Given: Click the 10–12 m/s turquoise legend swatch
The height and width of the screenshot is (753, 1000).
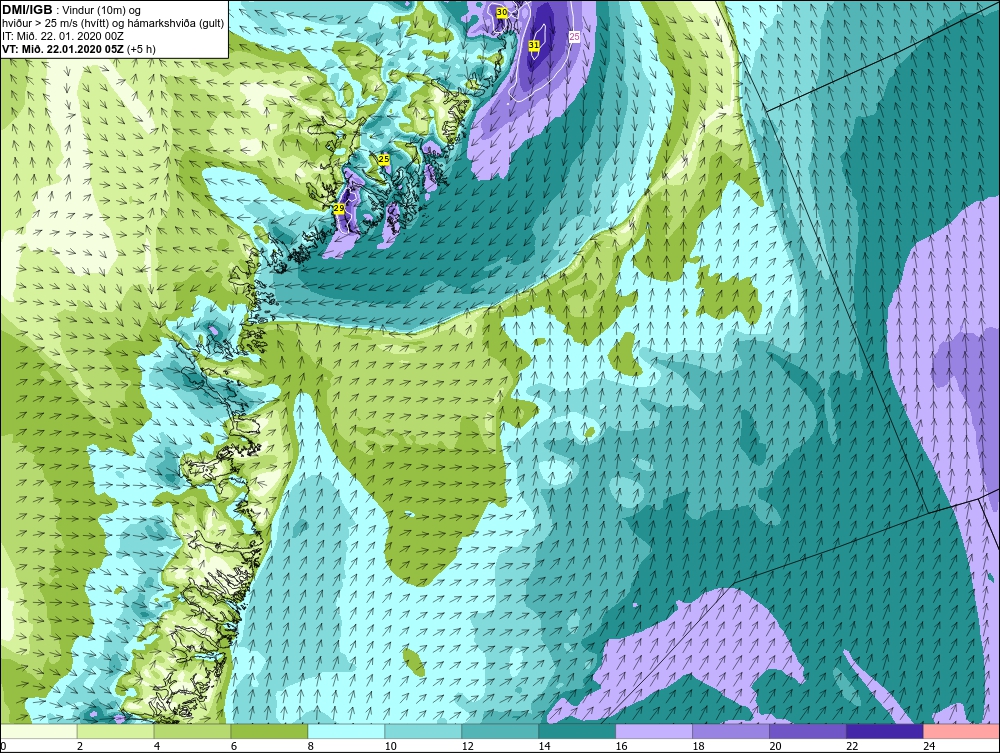Looking at the screenshot, I should (x=423, y=731).
